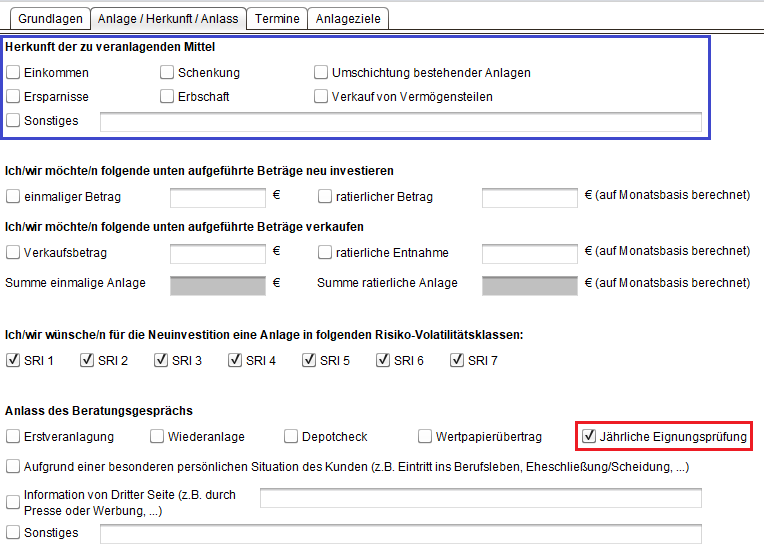Image resolution: width=764 pixels, height=557 pixels.
Task: Click the Information von Dritter Seite text field
Action: (x=481, y=498)
